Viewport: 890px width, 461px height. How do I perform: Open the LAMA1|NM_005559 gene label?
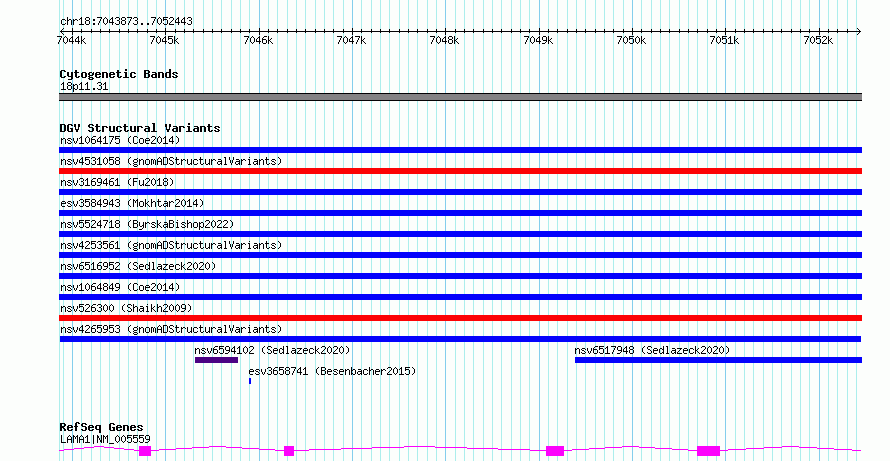105,439
